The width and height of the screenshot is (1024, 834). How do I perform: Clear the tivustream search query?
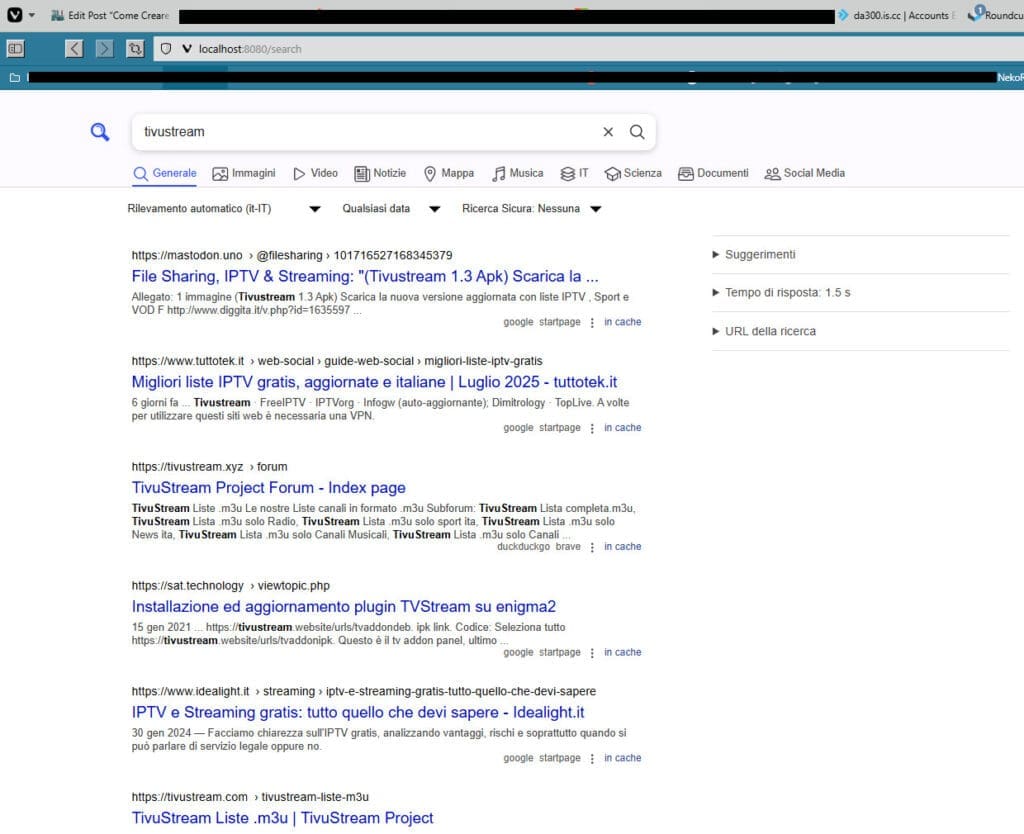click(x=608, y=132)
